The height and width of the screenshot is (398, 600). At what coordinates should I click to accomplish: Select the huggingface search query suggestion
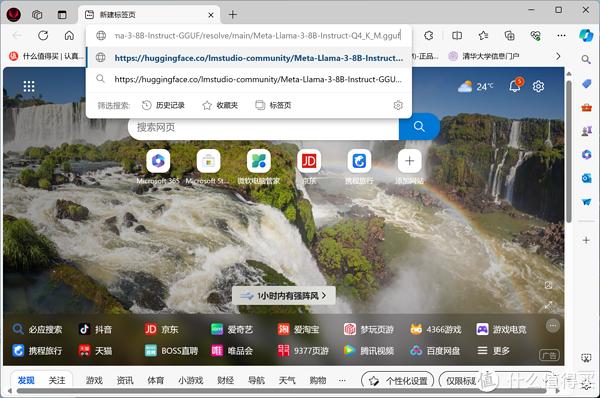point(249,79)
